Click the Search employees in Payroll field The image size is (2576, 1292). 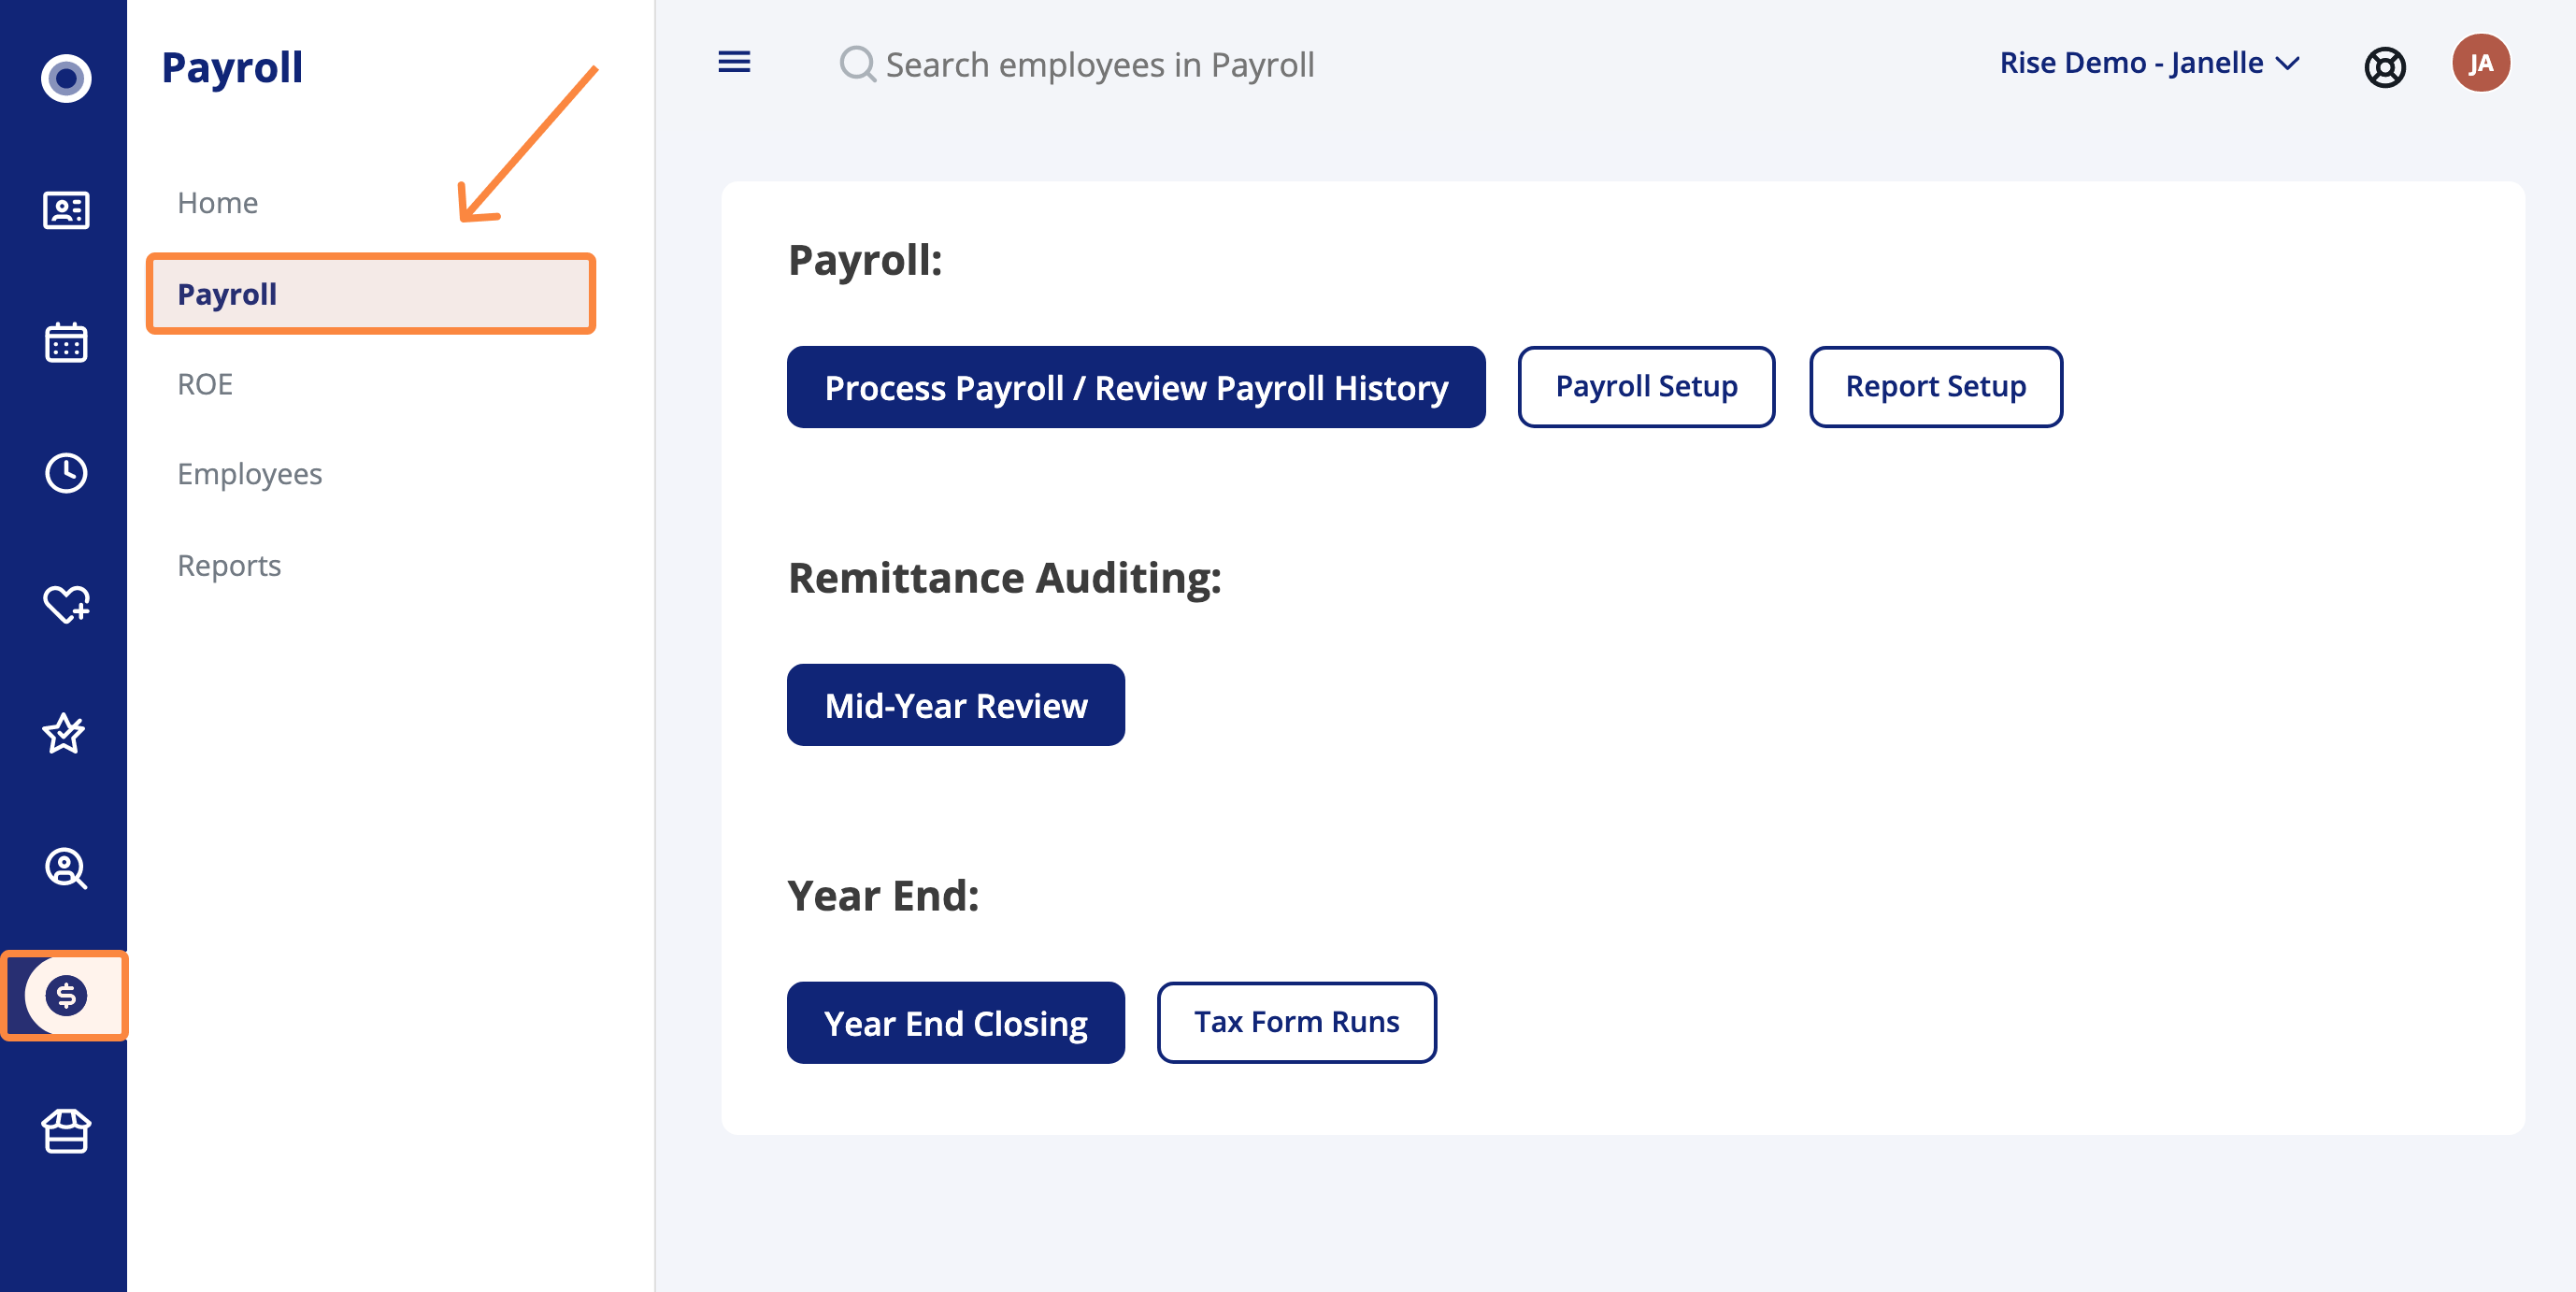[x=1099, y=65]
